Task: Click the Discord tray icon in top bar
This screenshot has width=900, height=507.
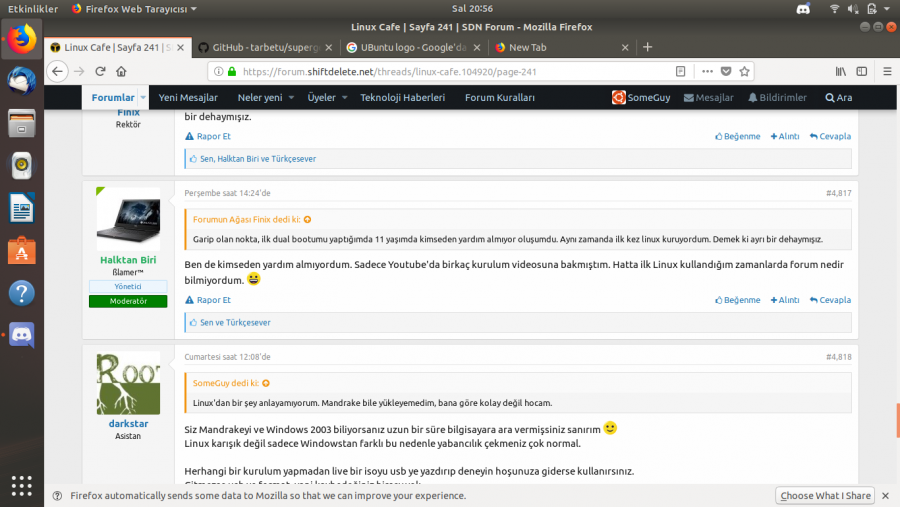Action: [803, 9]
